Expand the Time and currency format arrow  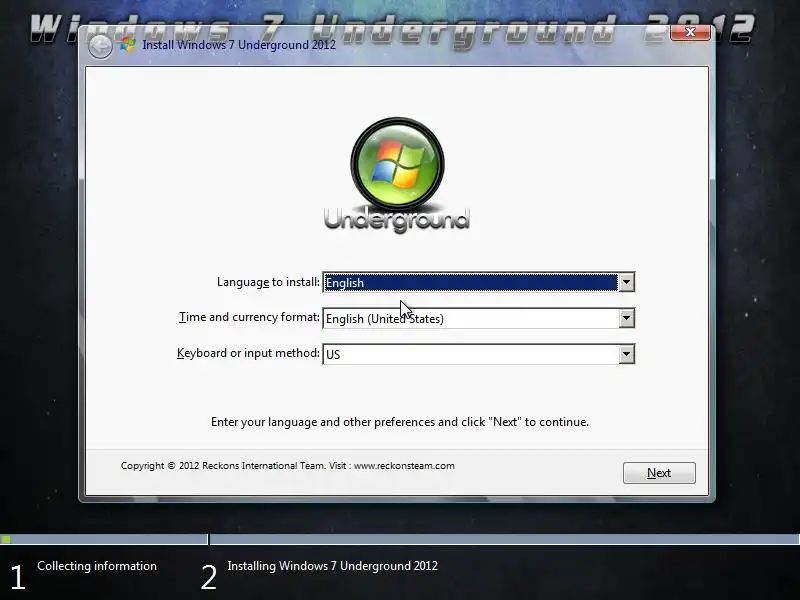click(x=626, y=318)
